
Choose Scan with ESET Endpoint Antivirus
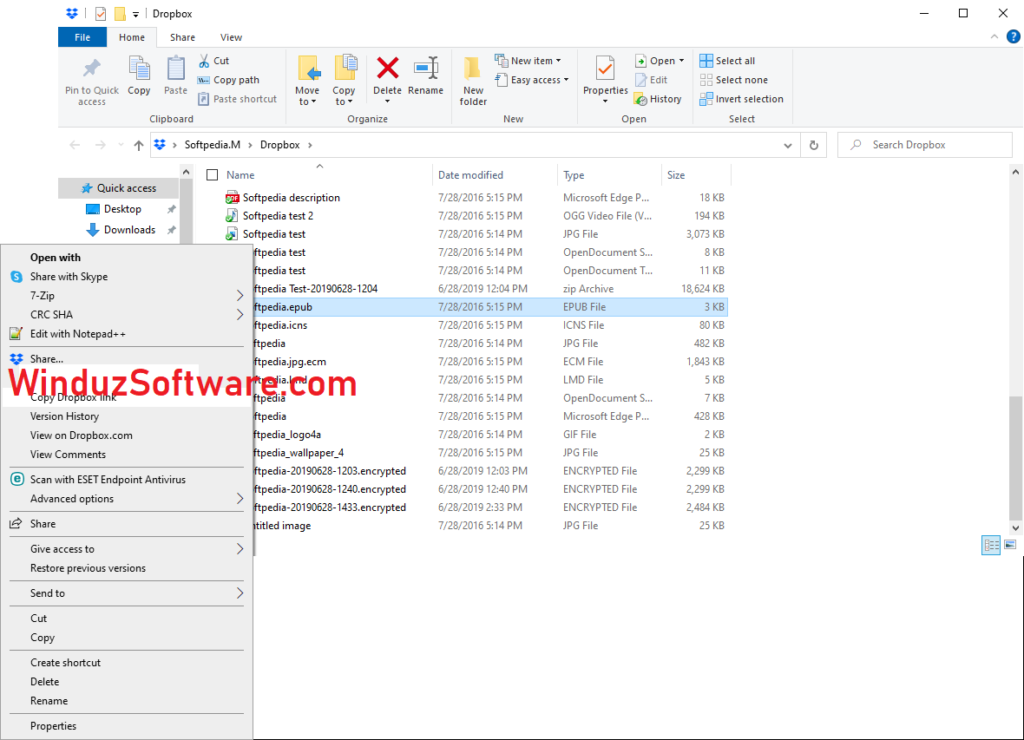click(127, 479)
